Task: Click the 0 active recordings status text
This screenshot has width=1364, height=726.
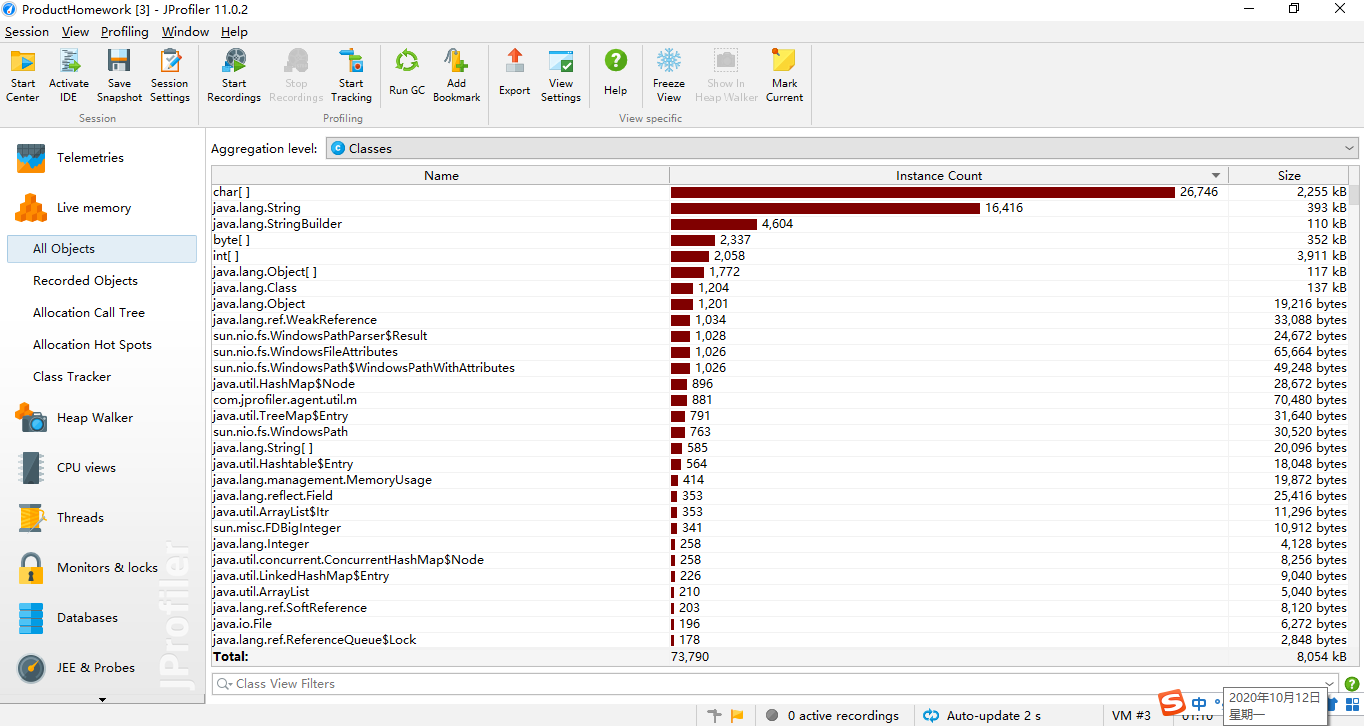Action: tap(843, 716)
